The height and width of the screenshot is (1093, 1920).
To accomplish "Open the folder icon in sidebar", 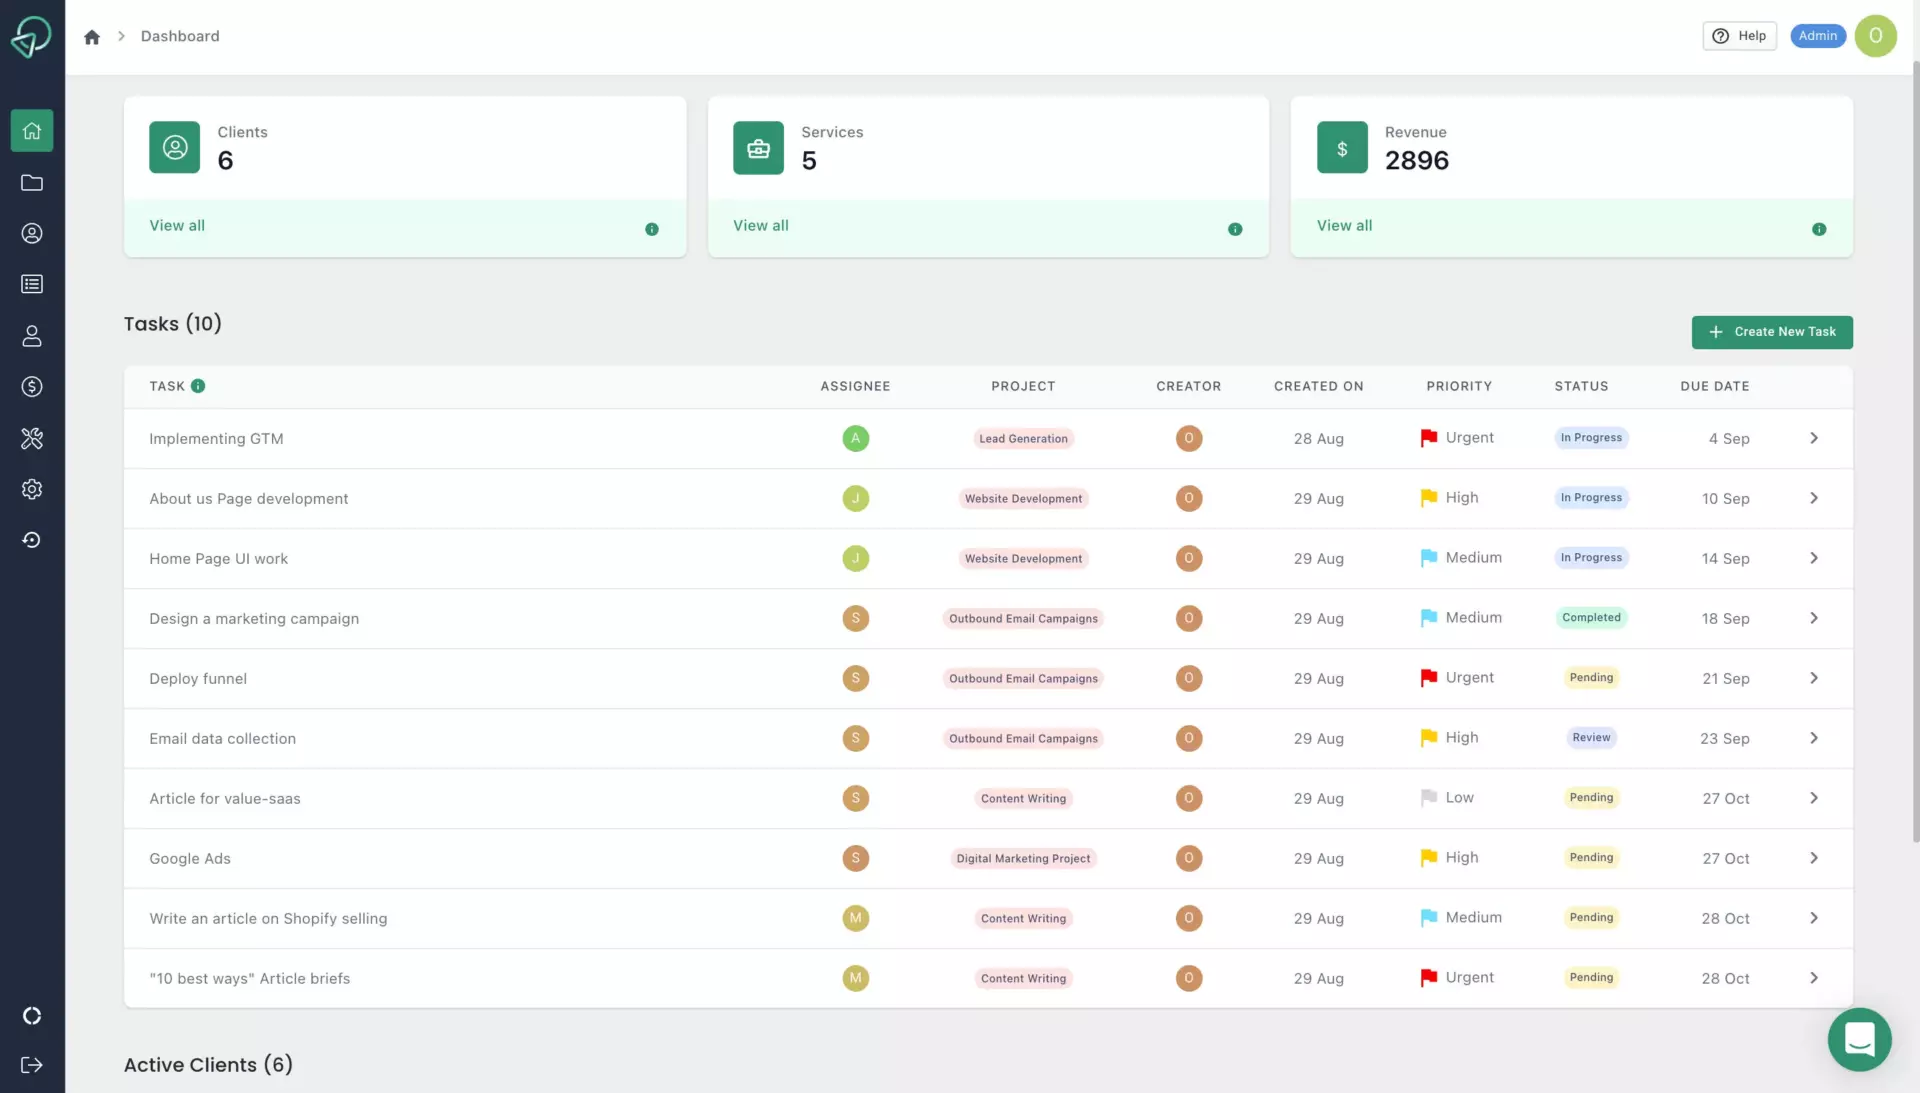I will pyautogui.click(x=32, y=182).
